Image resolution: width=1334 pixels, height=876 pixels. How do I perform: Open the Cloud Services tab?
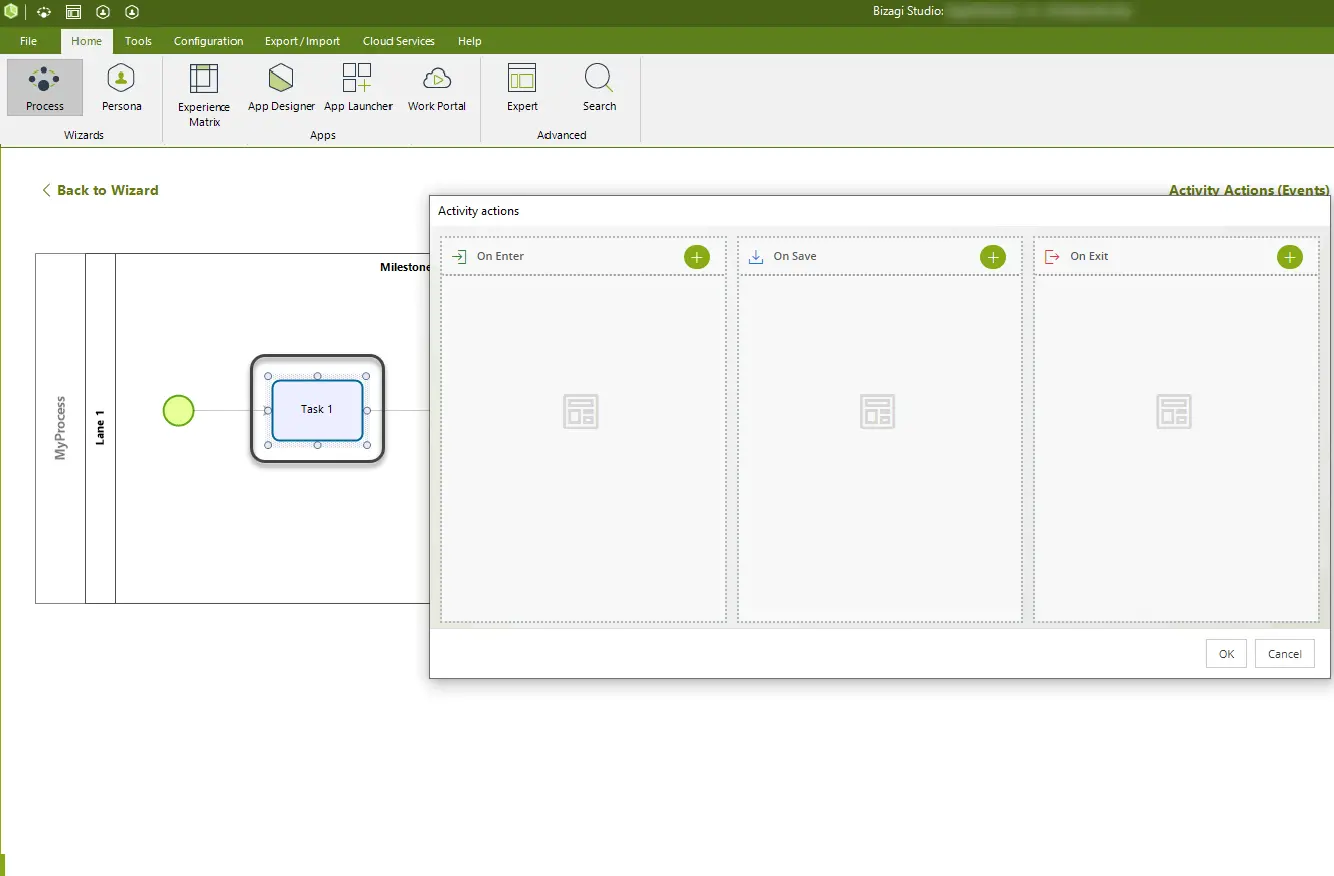click(x=398, y=41)
